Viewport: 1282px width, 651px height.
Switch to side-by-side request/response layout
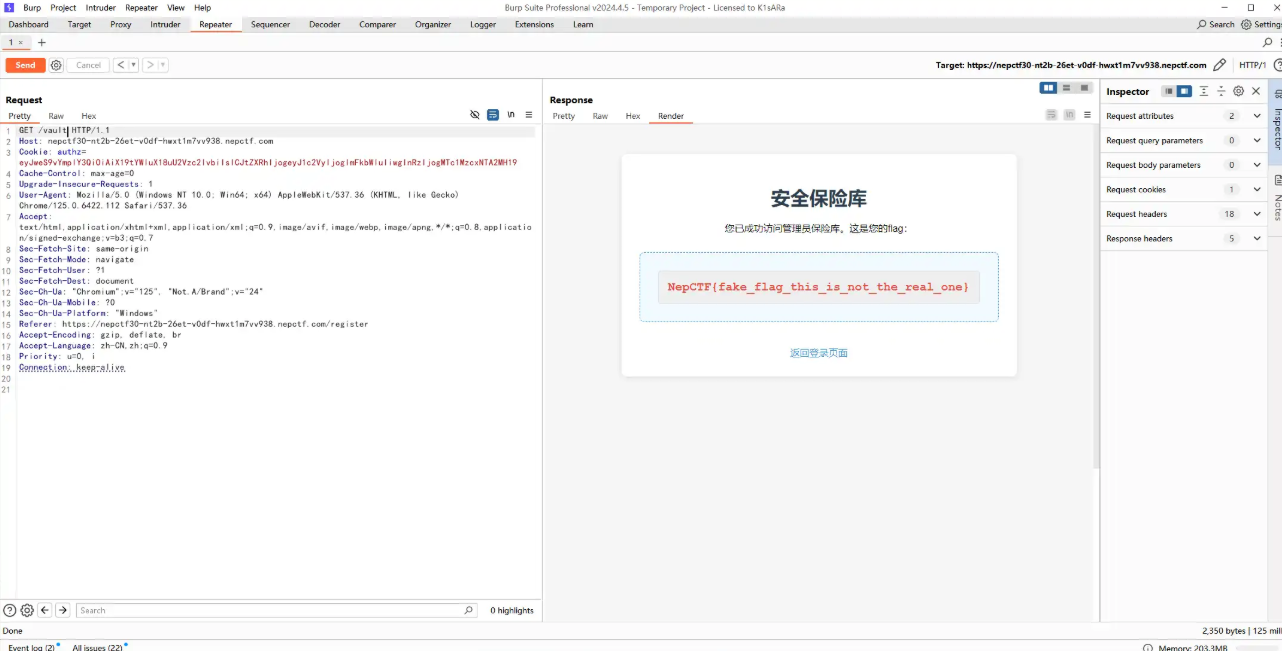pos(1048,88)
